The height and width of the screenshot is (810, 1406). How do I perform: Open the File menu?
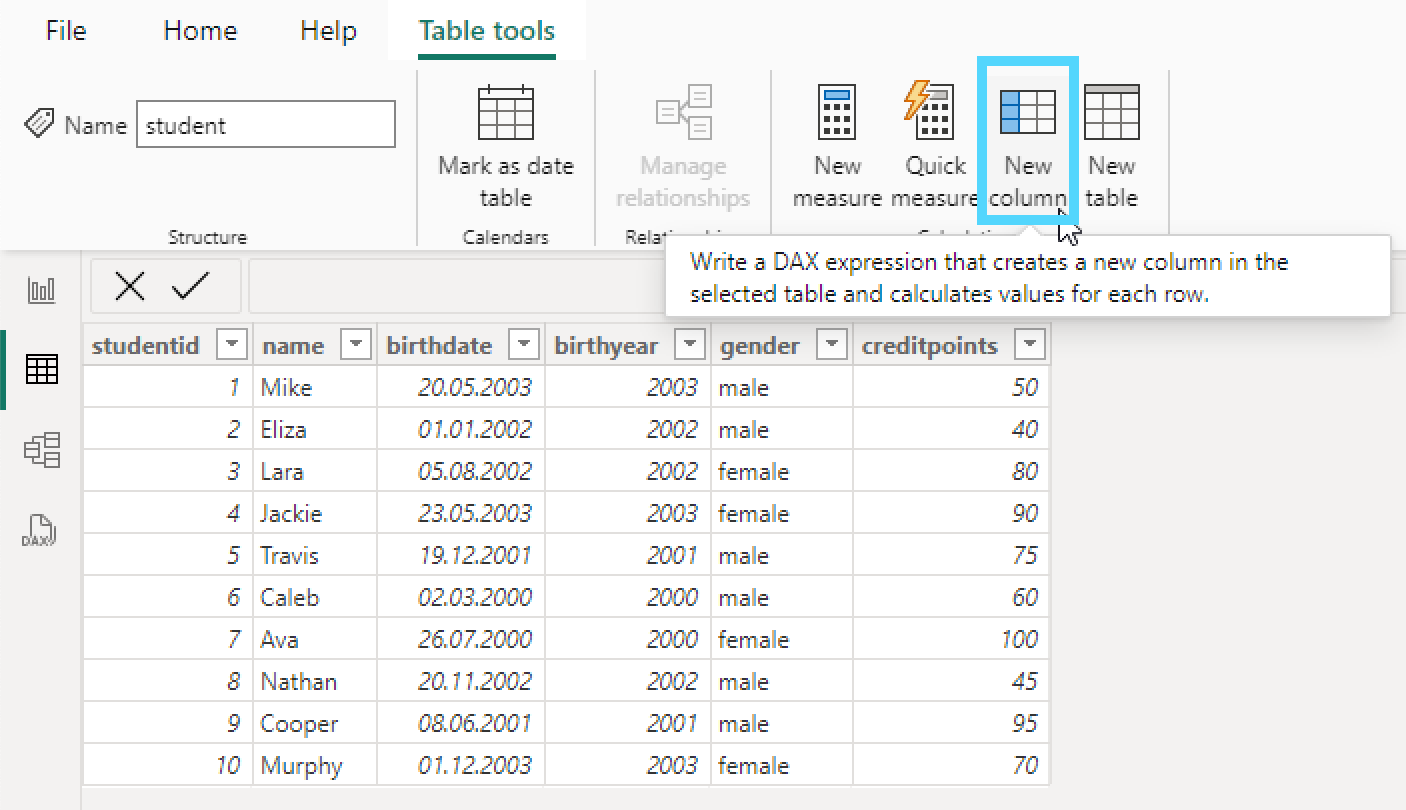tap(66, 31)
